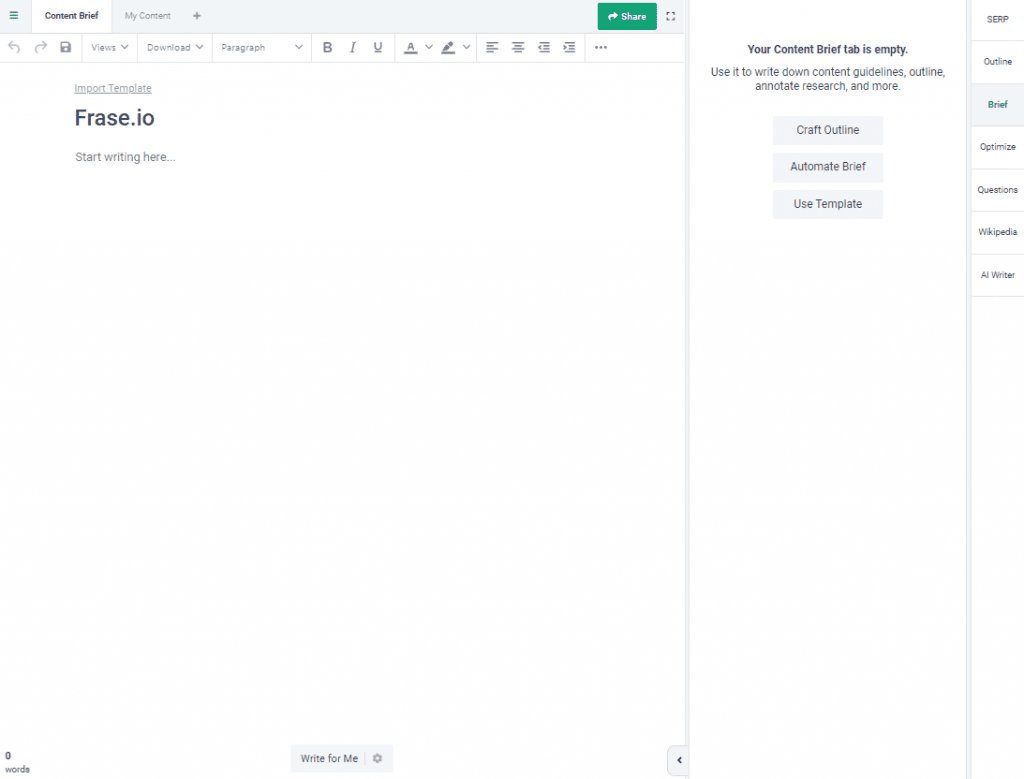Apply text color with the A icon
1024x779 pixels.
(410, 48)
